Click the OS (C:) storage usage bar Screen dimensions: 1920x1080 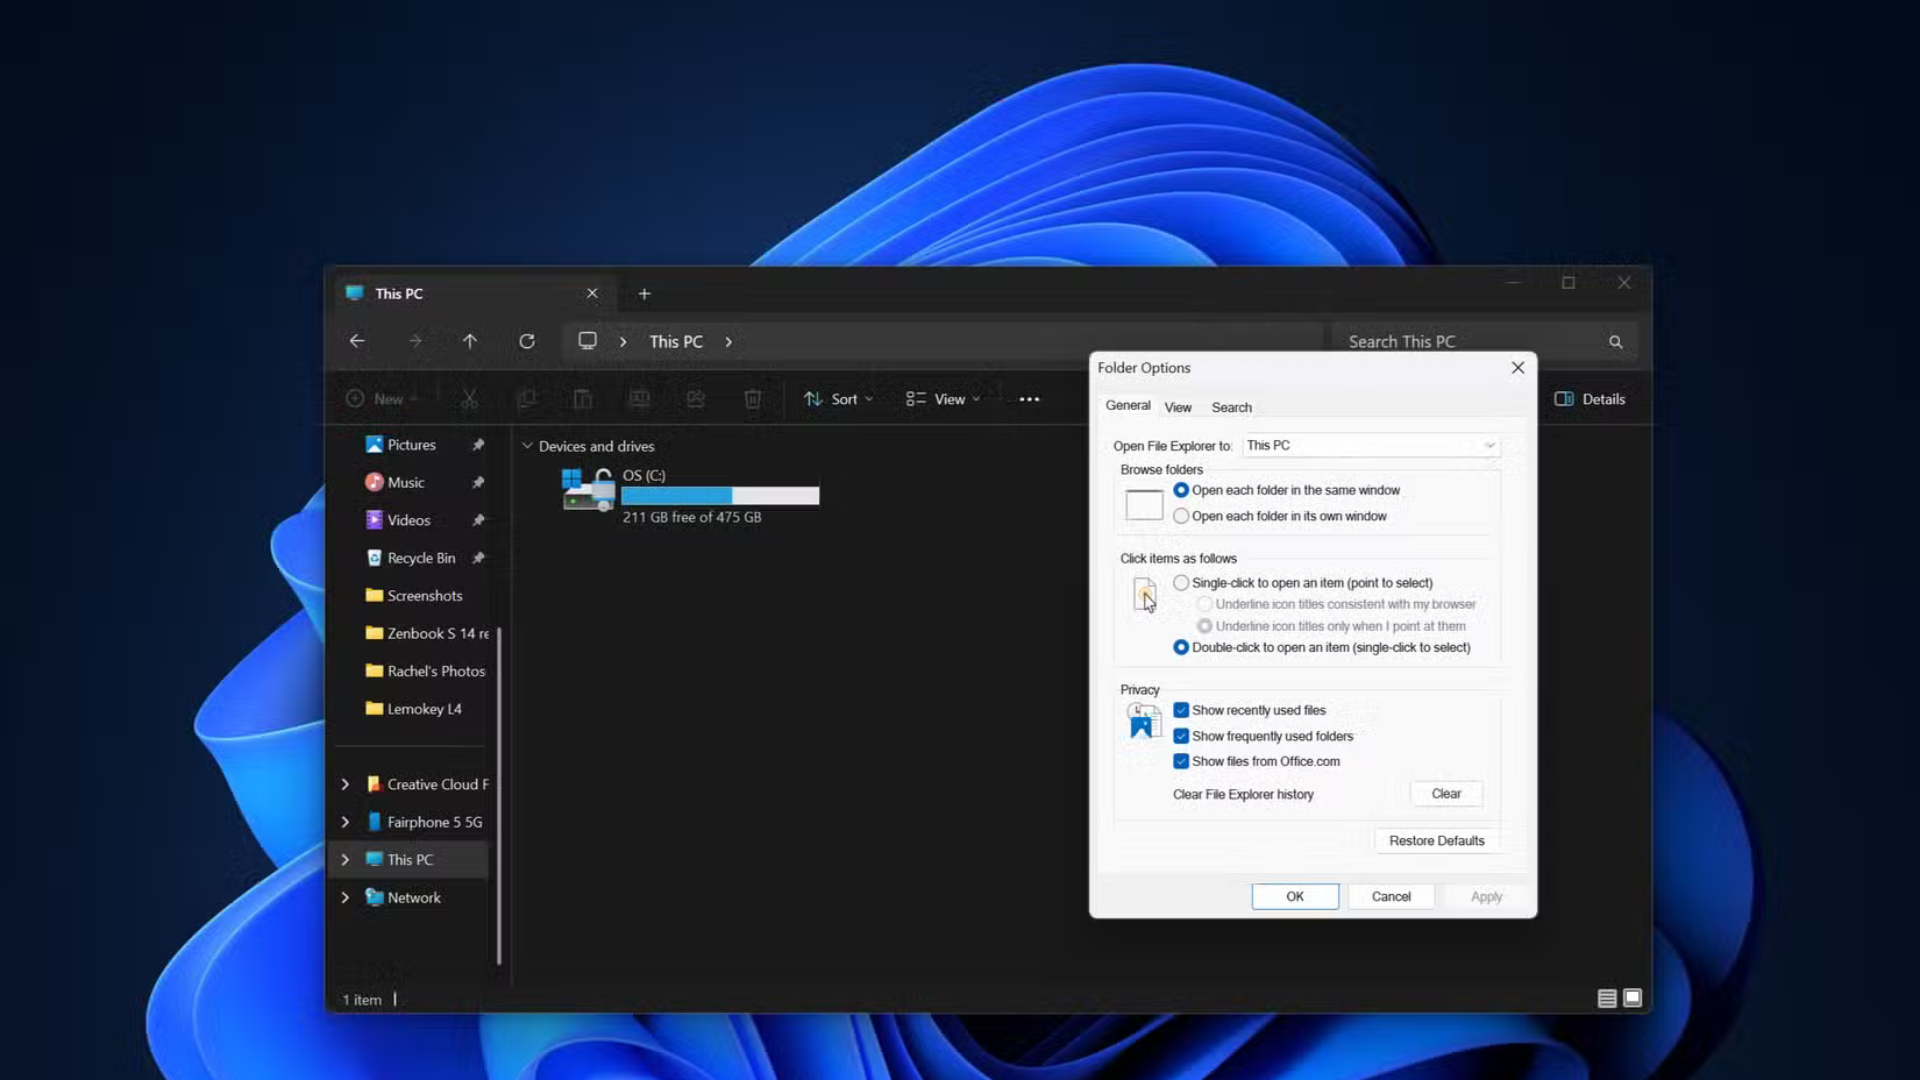click(x=720, y=496)
